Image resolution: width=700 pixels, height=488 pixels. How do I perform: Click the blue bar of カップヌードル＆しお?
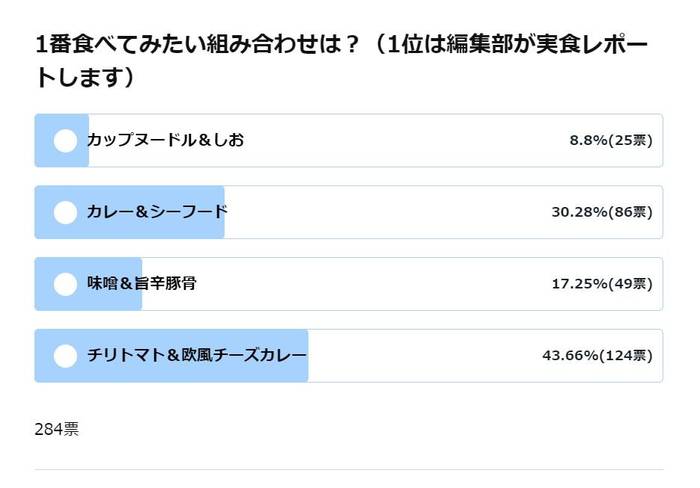pyautogui.click(x=62, y=141)
